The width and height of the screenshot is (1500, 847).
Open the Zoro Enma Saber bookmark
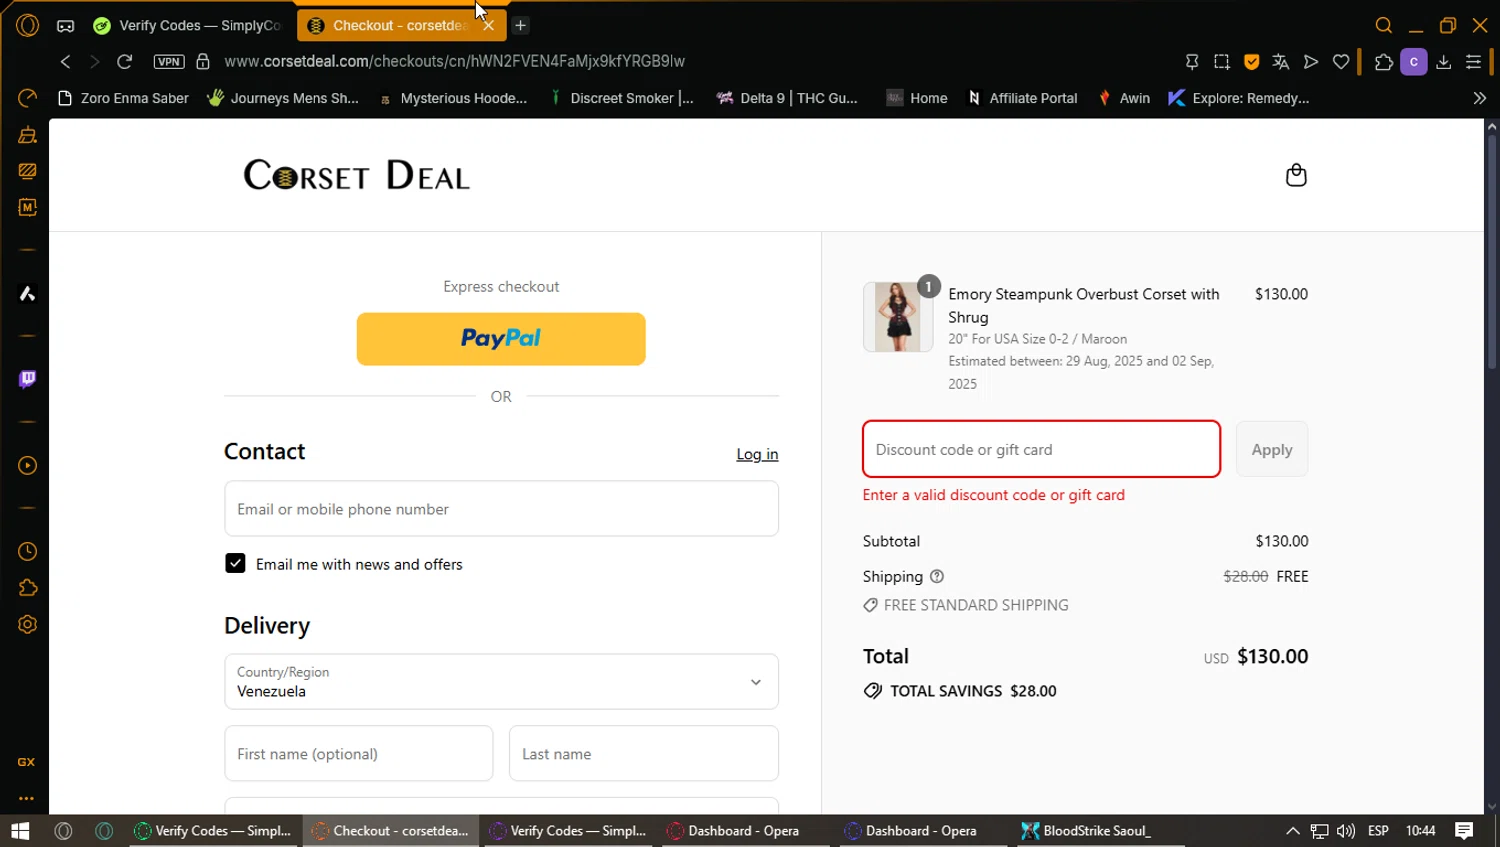point(123,98)
